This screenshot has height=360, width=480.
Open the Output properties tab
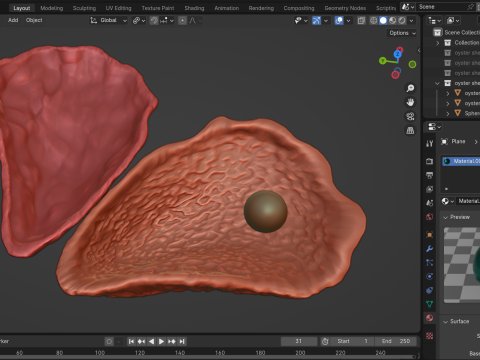pyautogui.click(x=430, y=175)
